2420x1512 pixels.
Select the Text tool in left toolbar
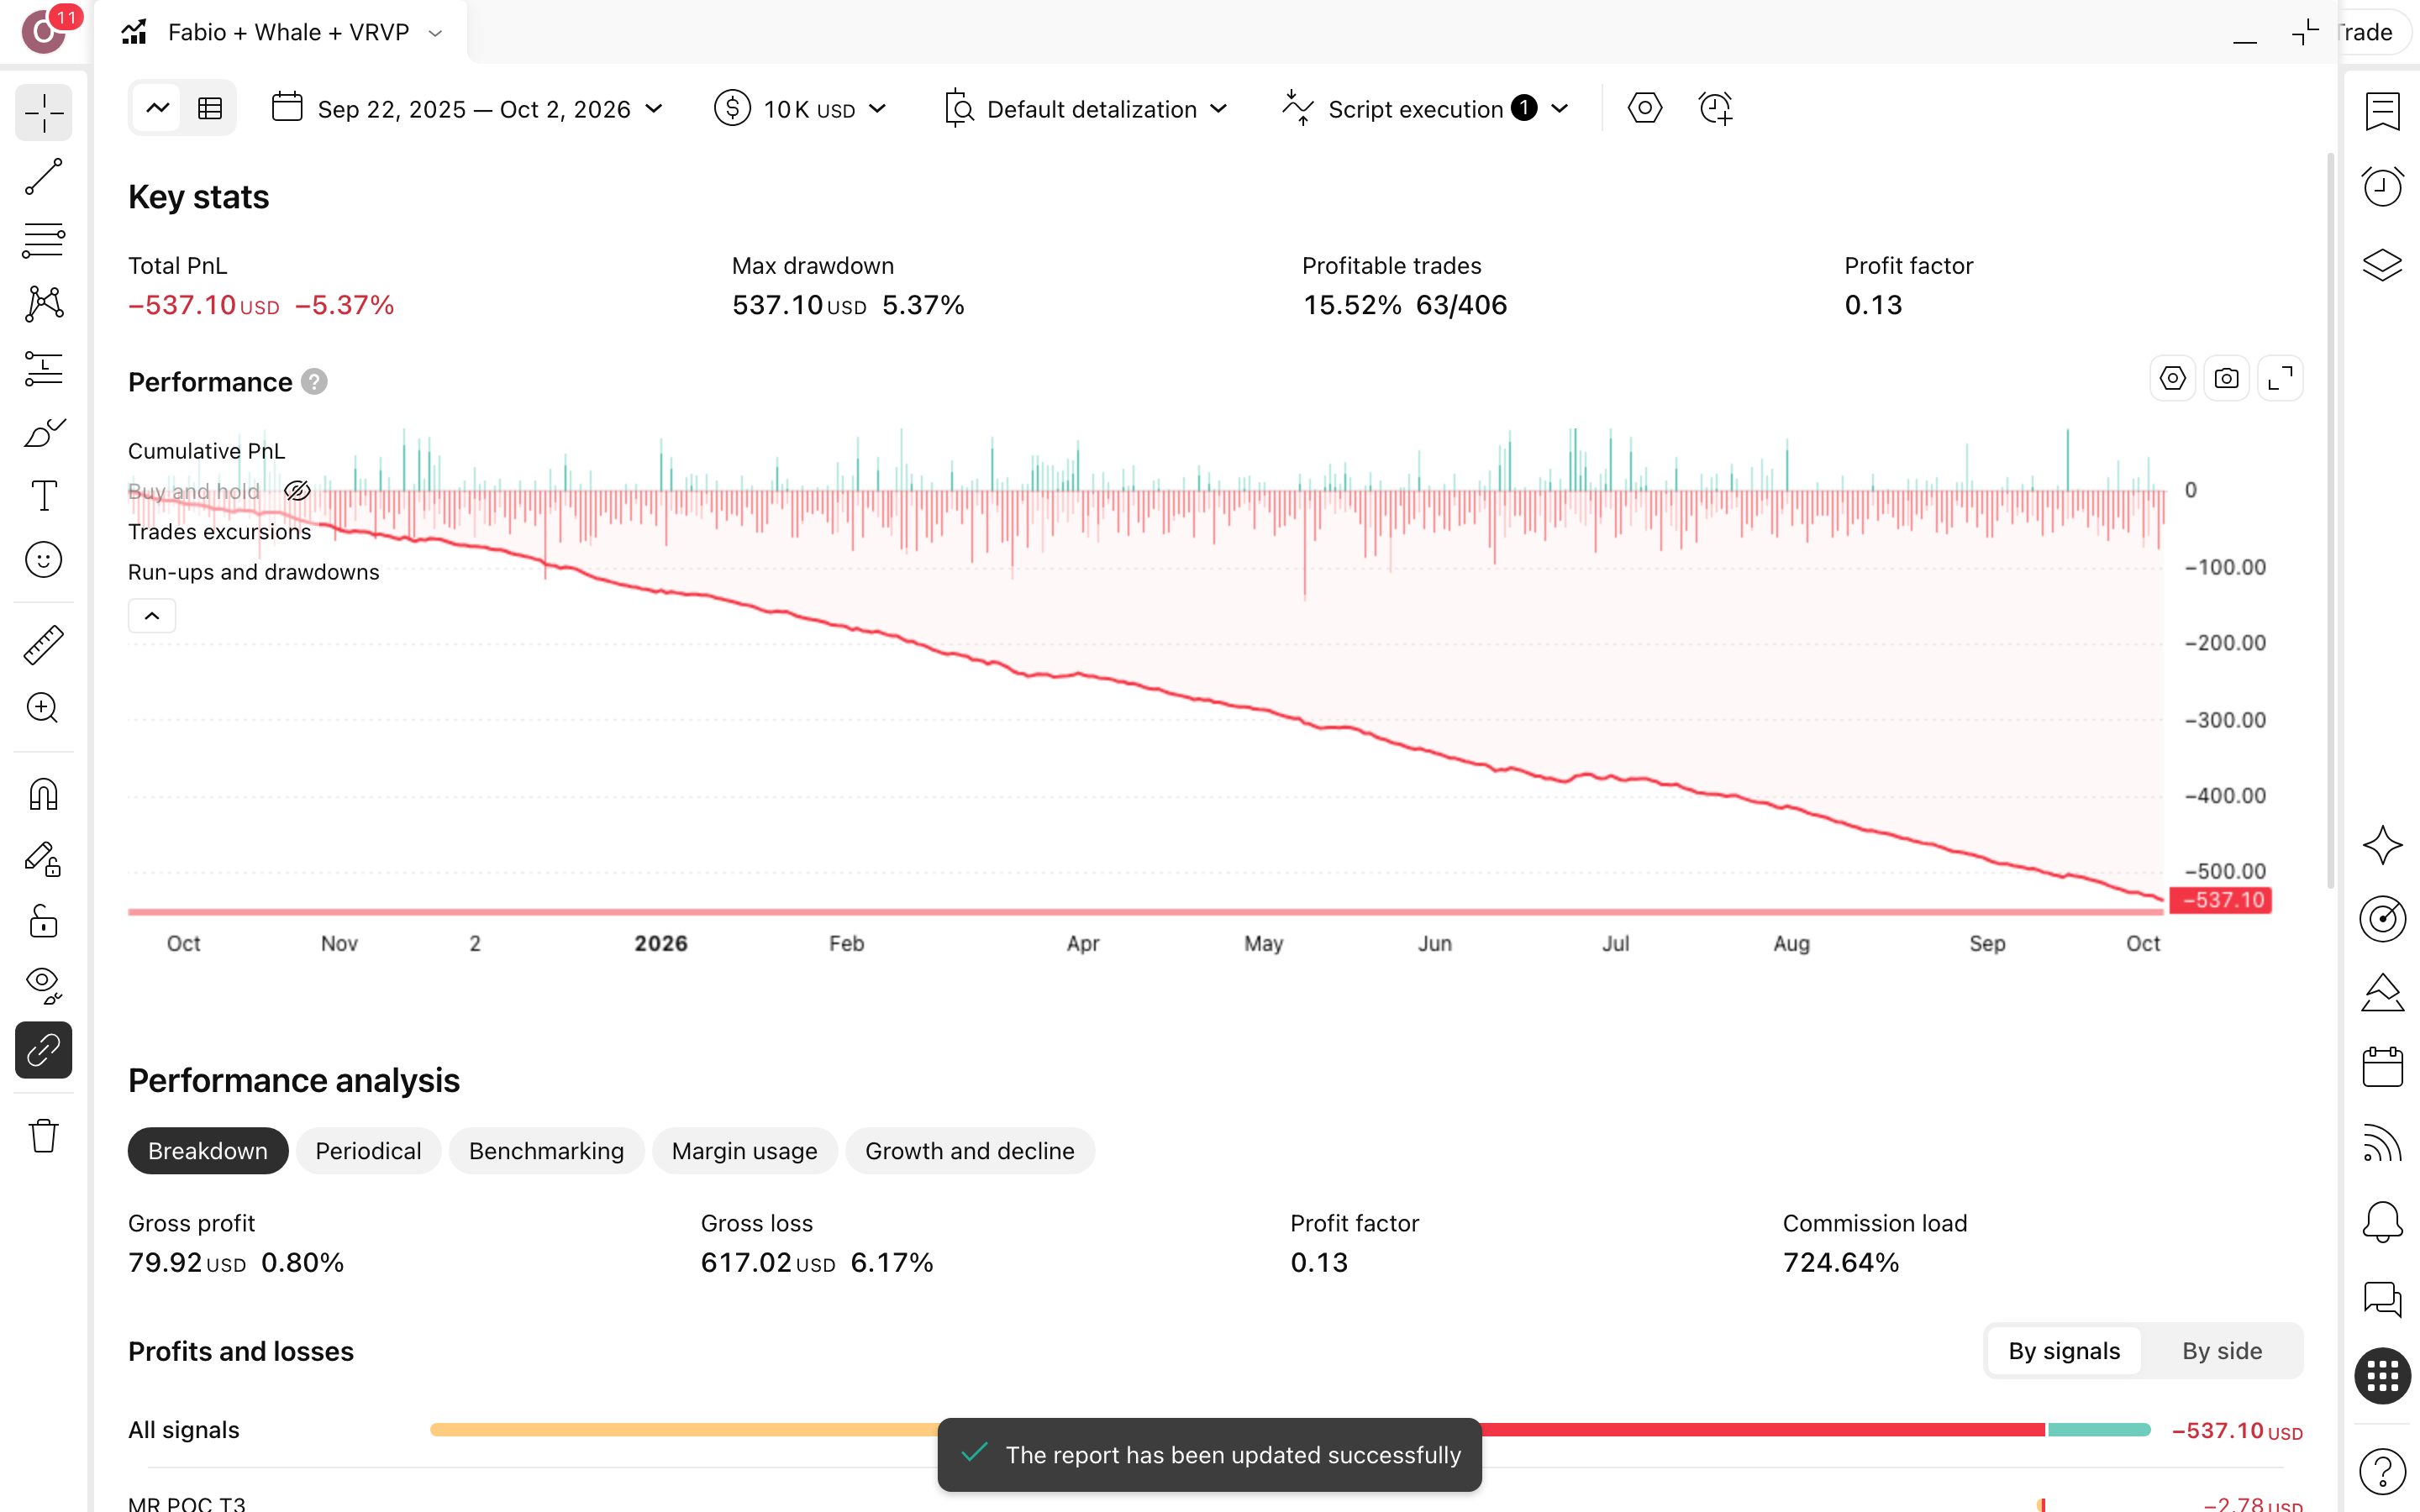pyautogui.click(x=43, y=495)
